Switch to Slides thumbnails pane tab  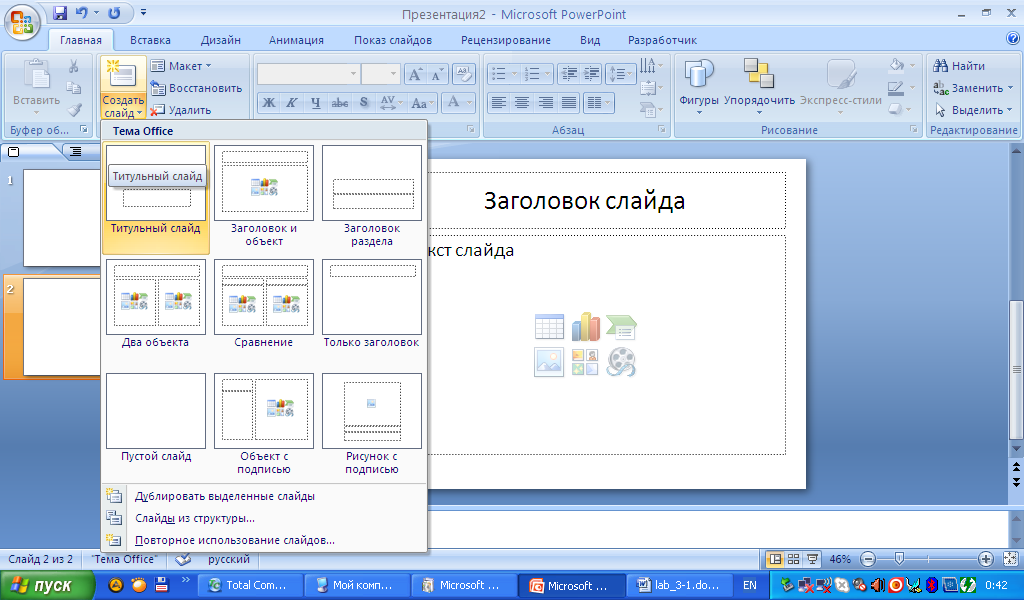(x=14, y=151)
